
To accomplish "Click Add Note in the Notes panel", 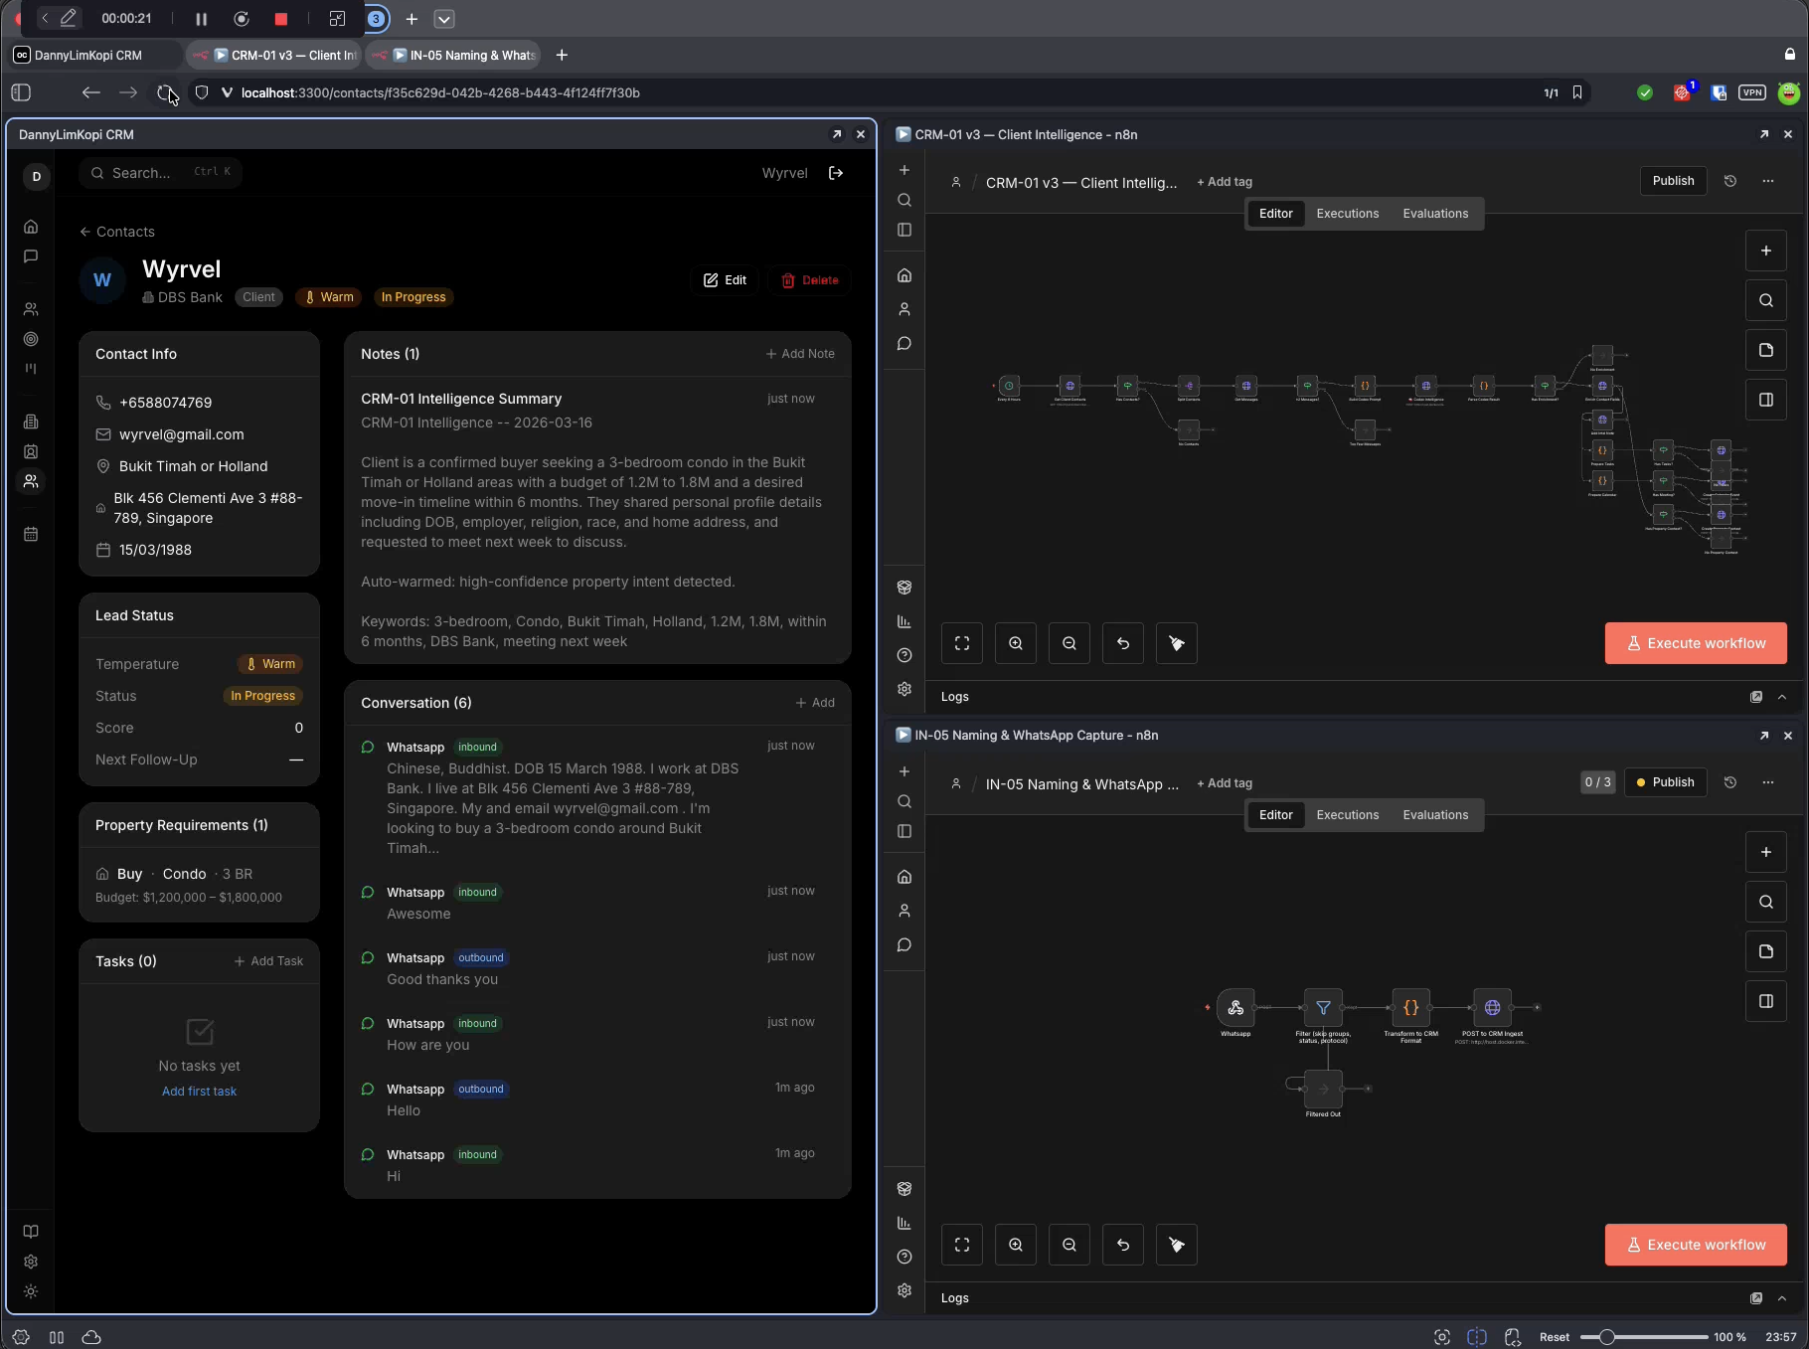I will point(800,353).
